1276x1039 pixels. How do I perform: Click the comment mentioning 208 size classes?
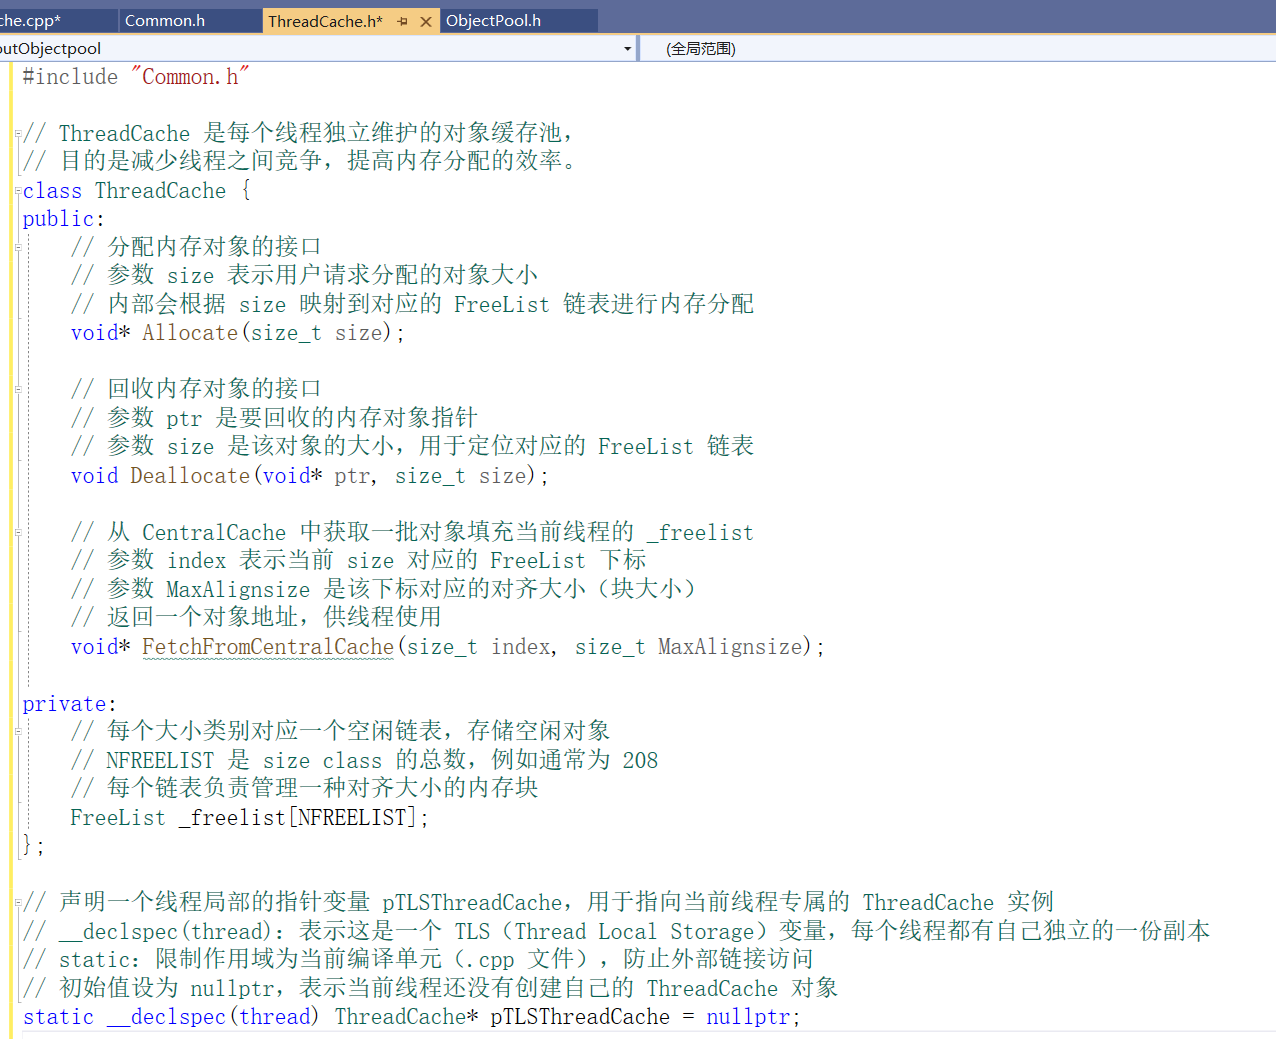click(x=365, y=760)
